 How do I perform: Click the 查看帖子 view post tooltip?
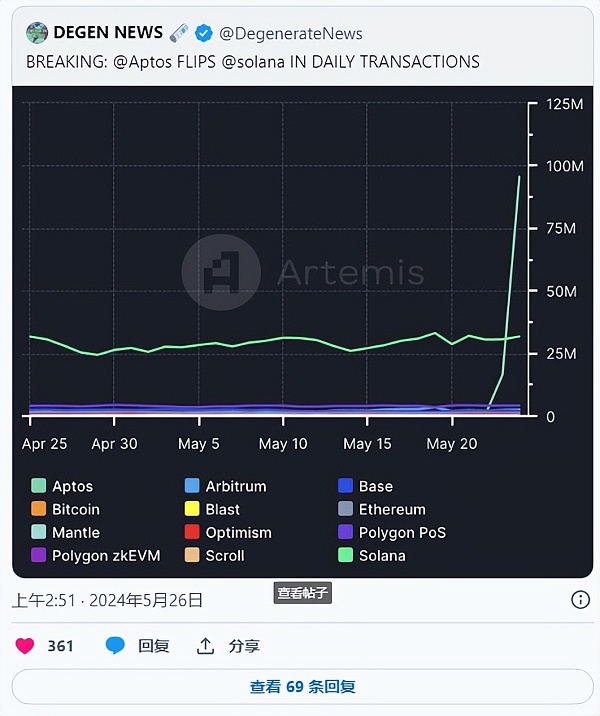[x=302, y=593]
